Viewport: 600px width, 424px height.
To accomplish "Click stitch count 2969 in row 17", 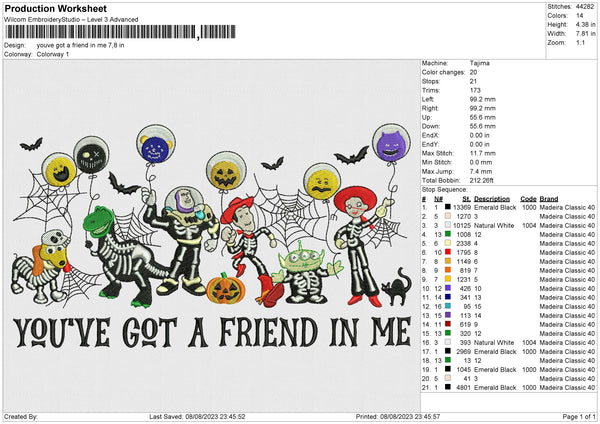I will pyautogui.click(x=463, y=352).
